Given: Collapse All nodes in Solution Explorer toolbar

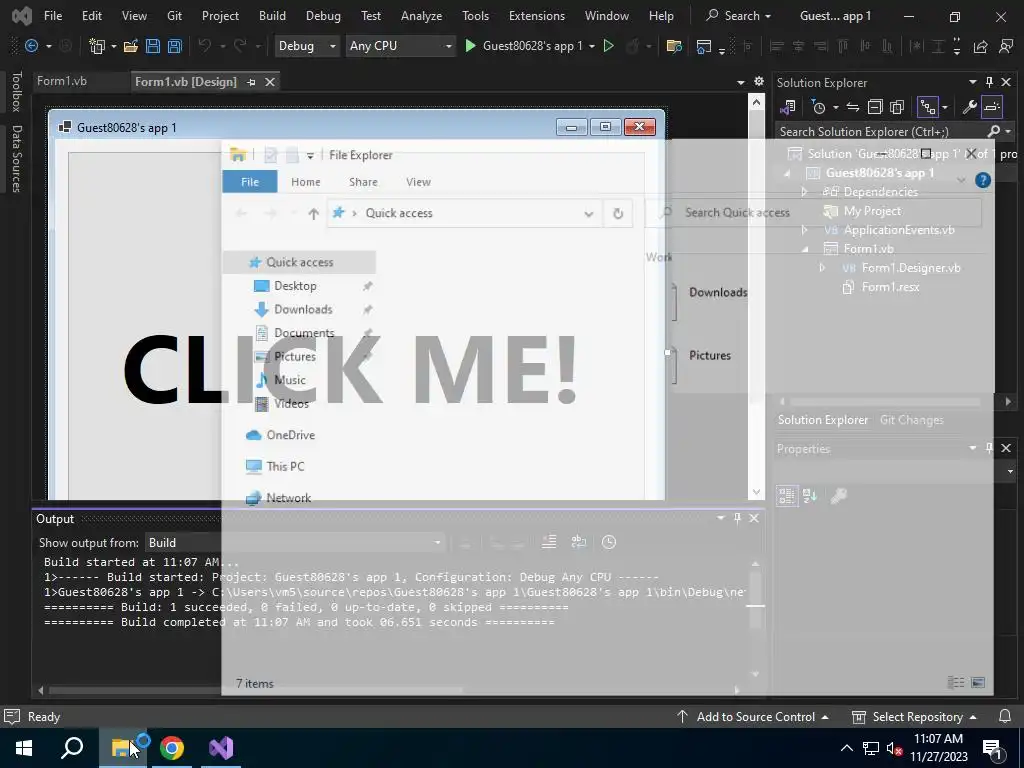Looking at the screenshot, I should point(875,106).
